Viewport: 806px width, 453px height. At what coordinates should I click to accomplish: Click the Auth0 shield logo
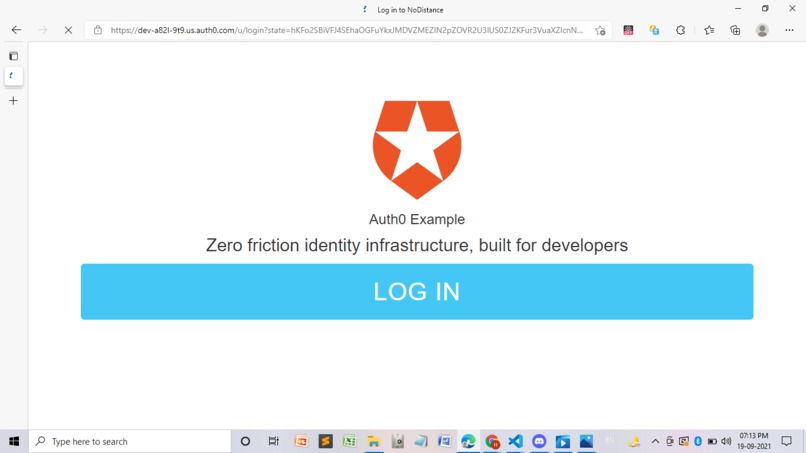(x=417, y=150)
